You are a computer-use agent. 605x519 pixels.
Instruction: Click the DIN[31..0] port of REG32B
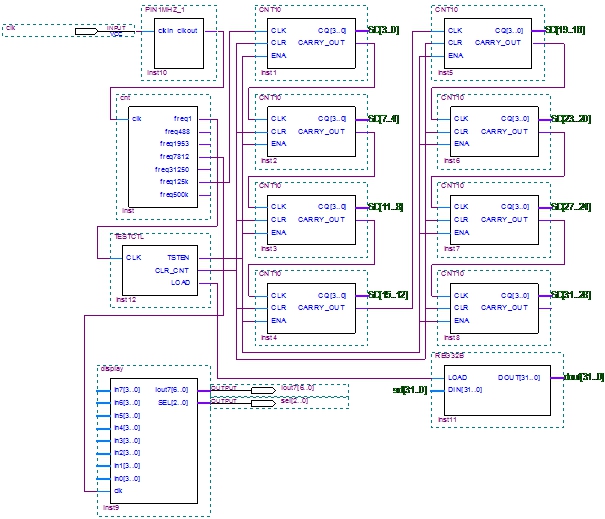[465, 390]
